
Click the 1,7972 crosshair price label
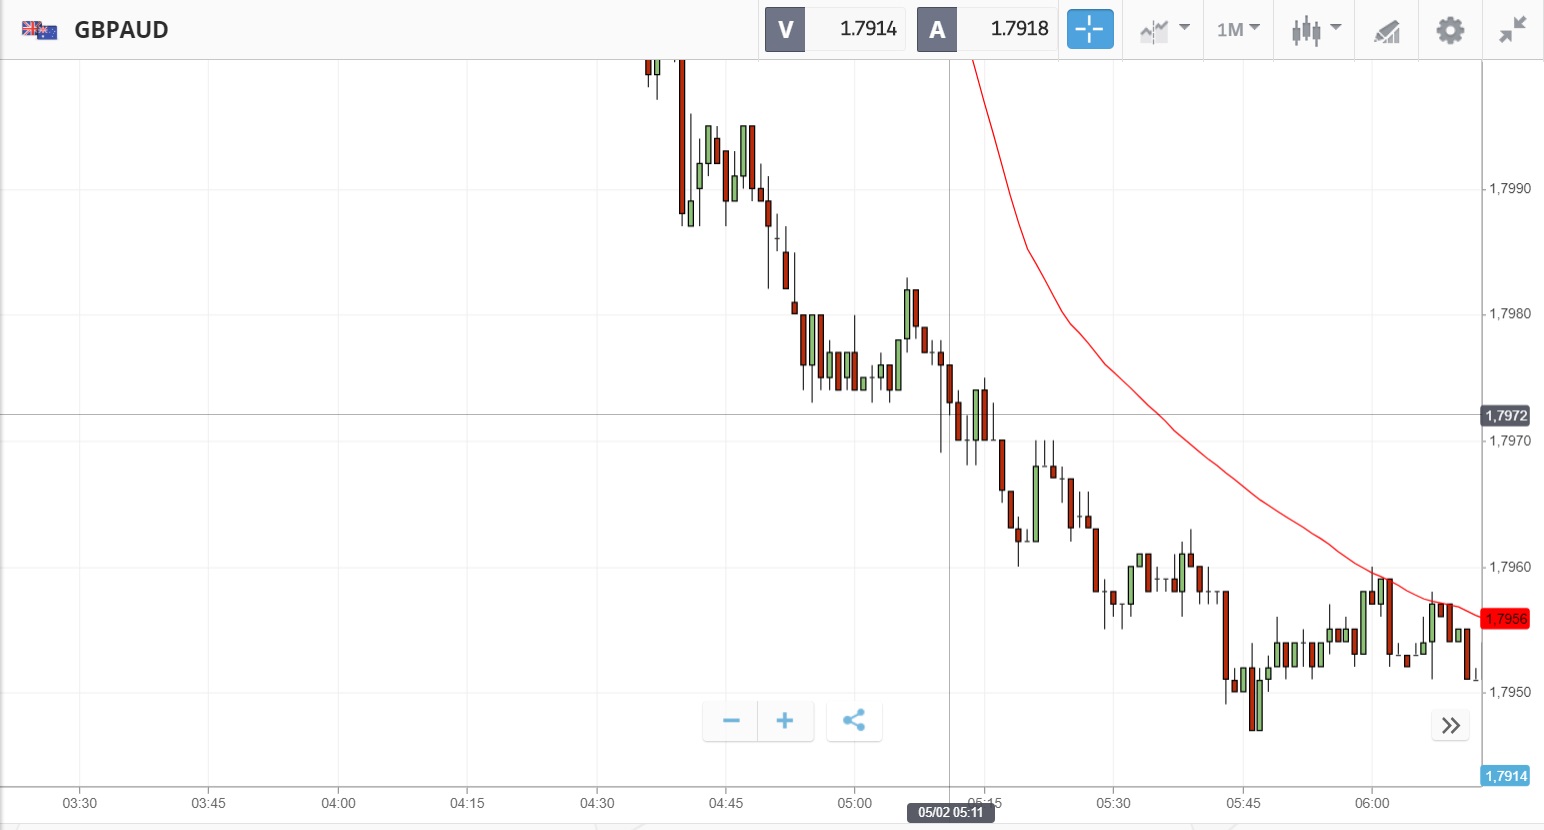pos(1505,415)
